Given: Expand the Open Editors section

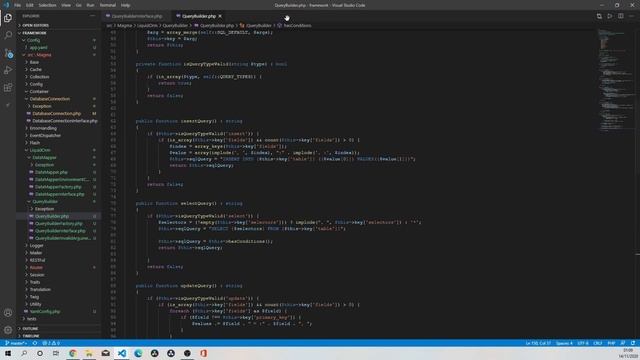Looking at the screenshot, I should tap(35, 25).
